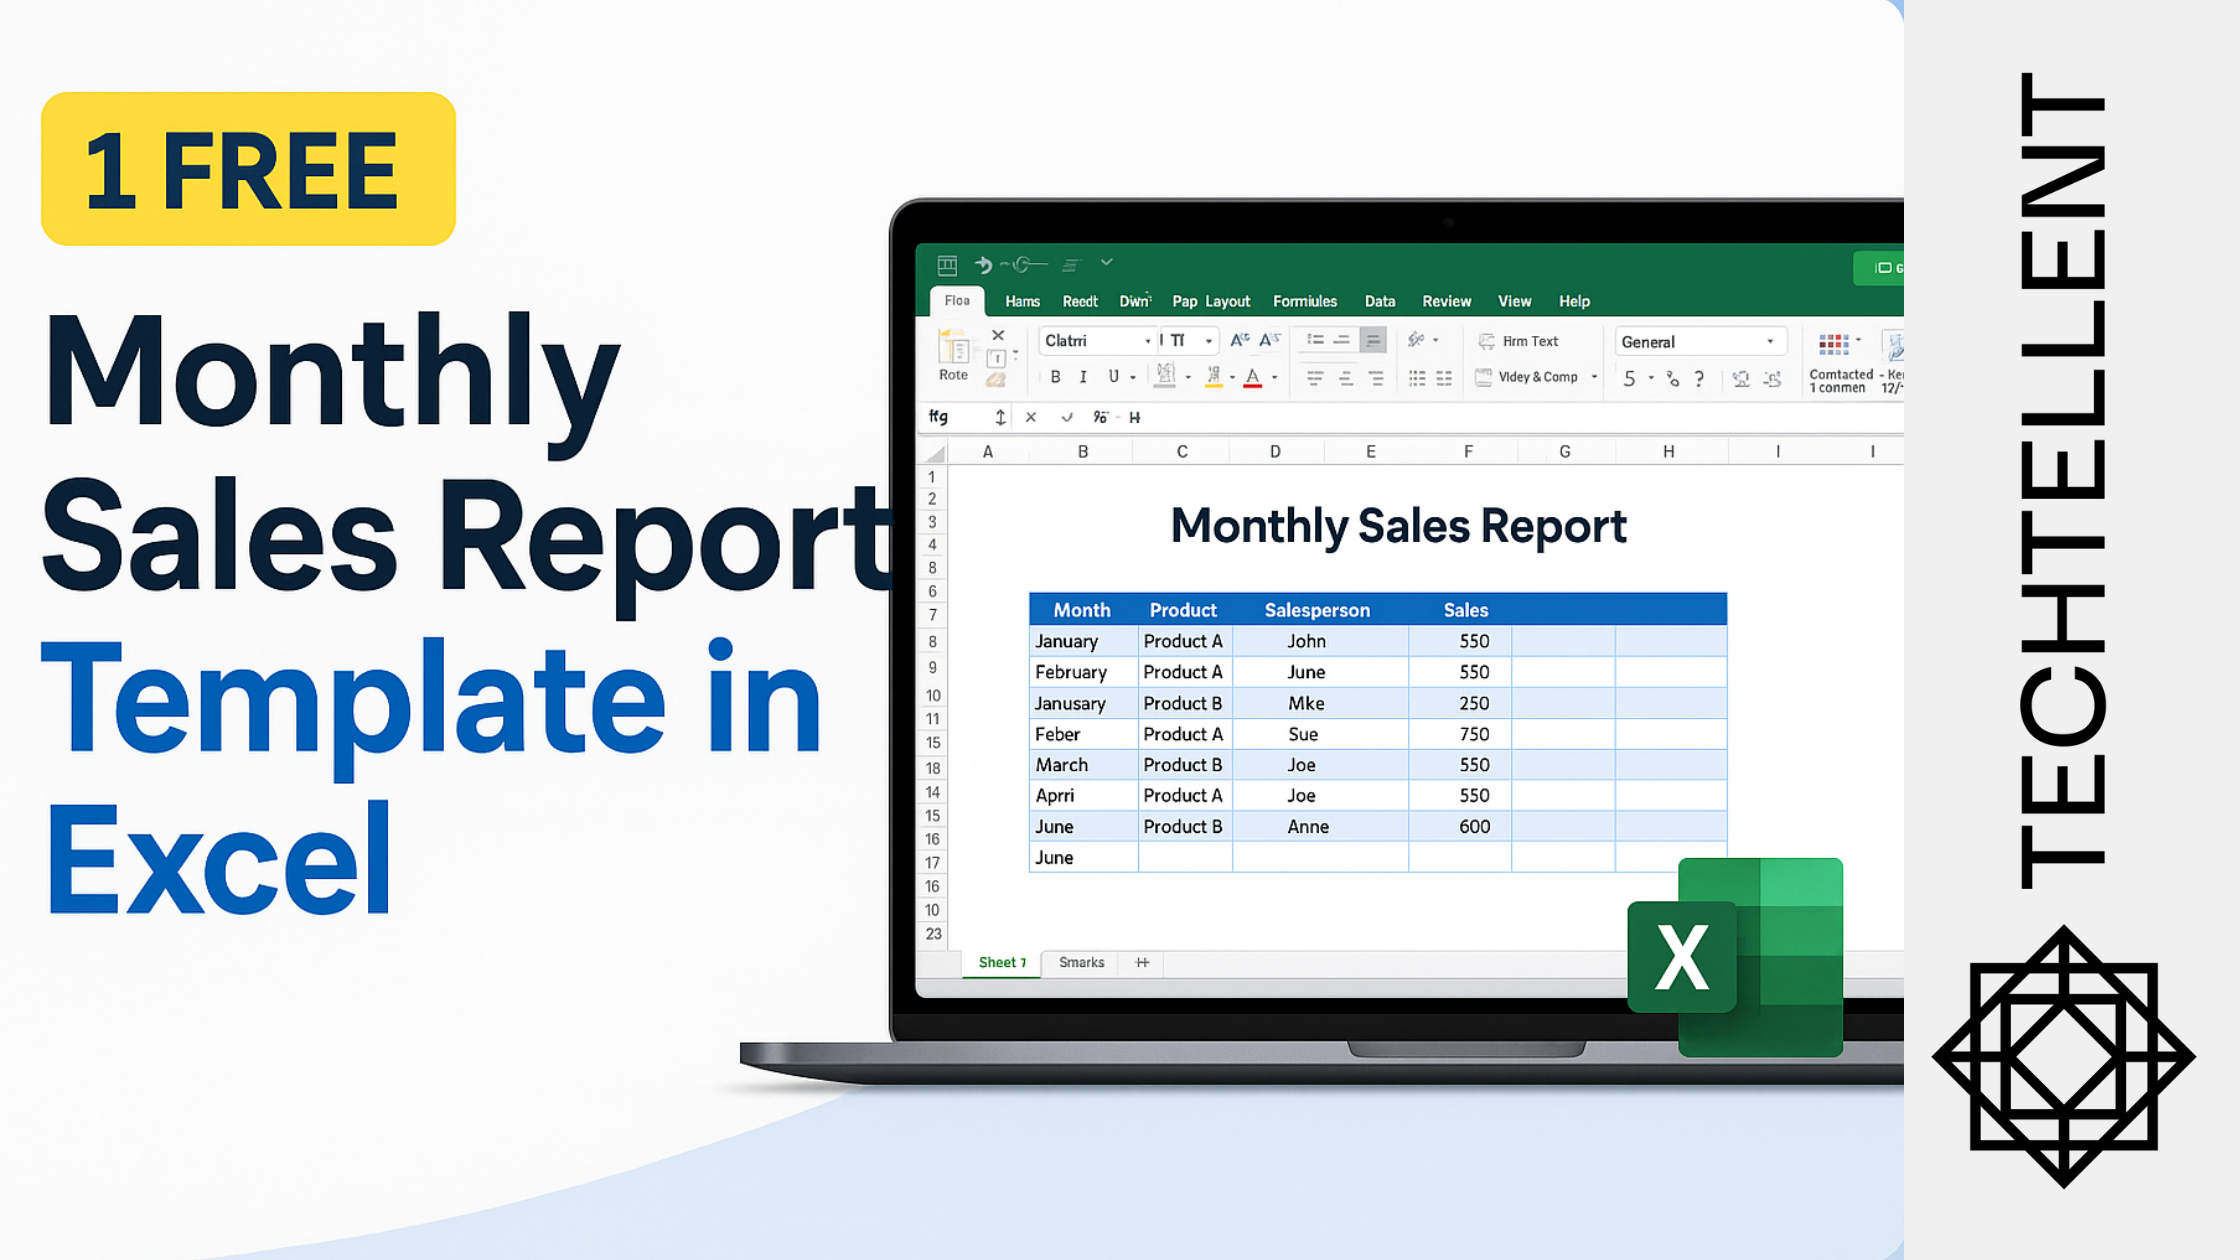This screenshot has width=2240, height=1260.
Task: Select the Smarks sheet tab
Action: click(x=1080, y=962)
